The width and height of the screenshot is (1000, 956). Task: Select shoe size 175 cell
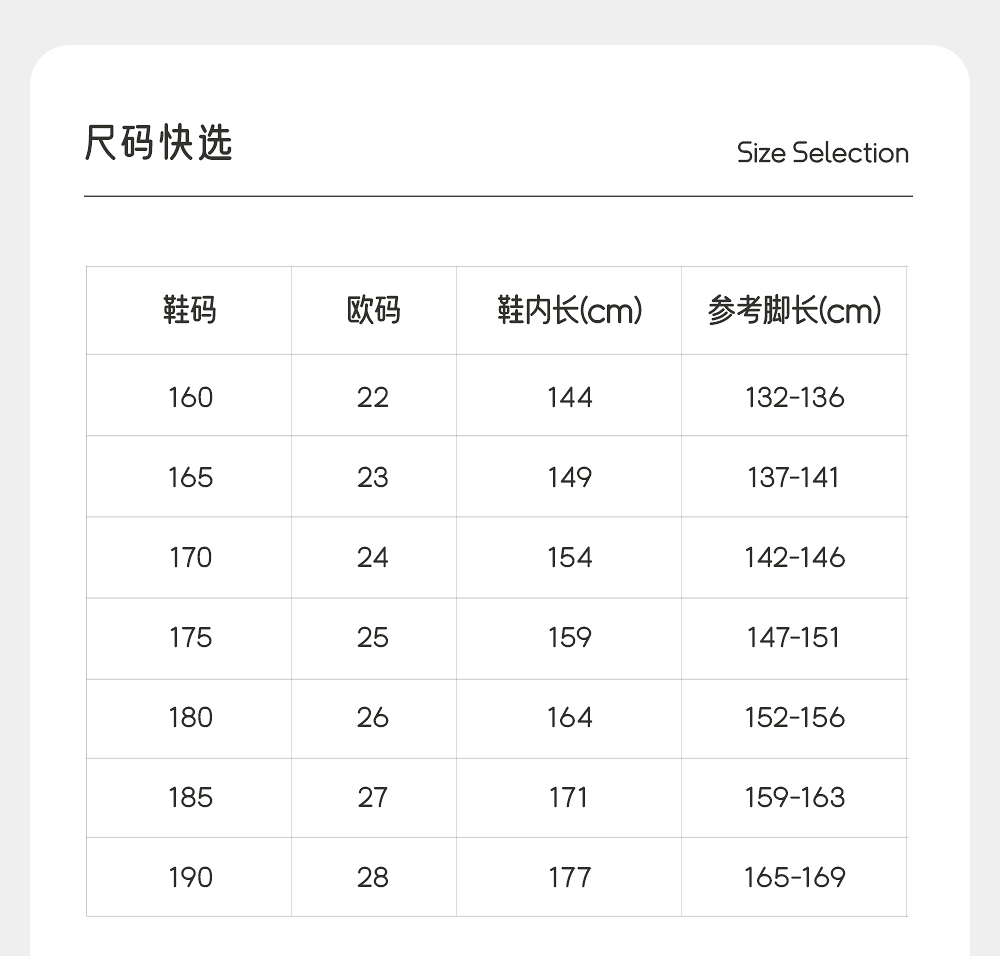click(x=190, y=637)
